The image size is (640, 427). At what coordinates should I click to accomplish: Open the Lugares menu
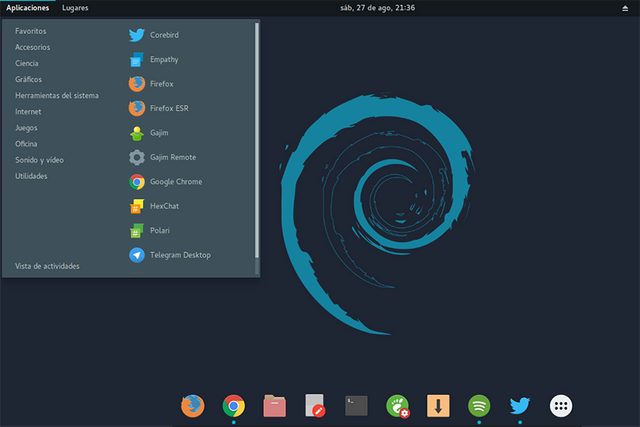pos(75,7)
